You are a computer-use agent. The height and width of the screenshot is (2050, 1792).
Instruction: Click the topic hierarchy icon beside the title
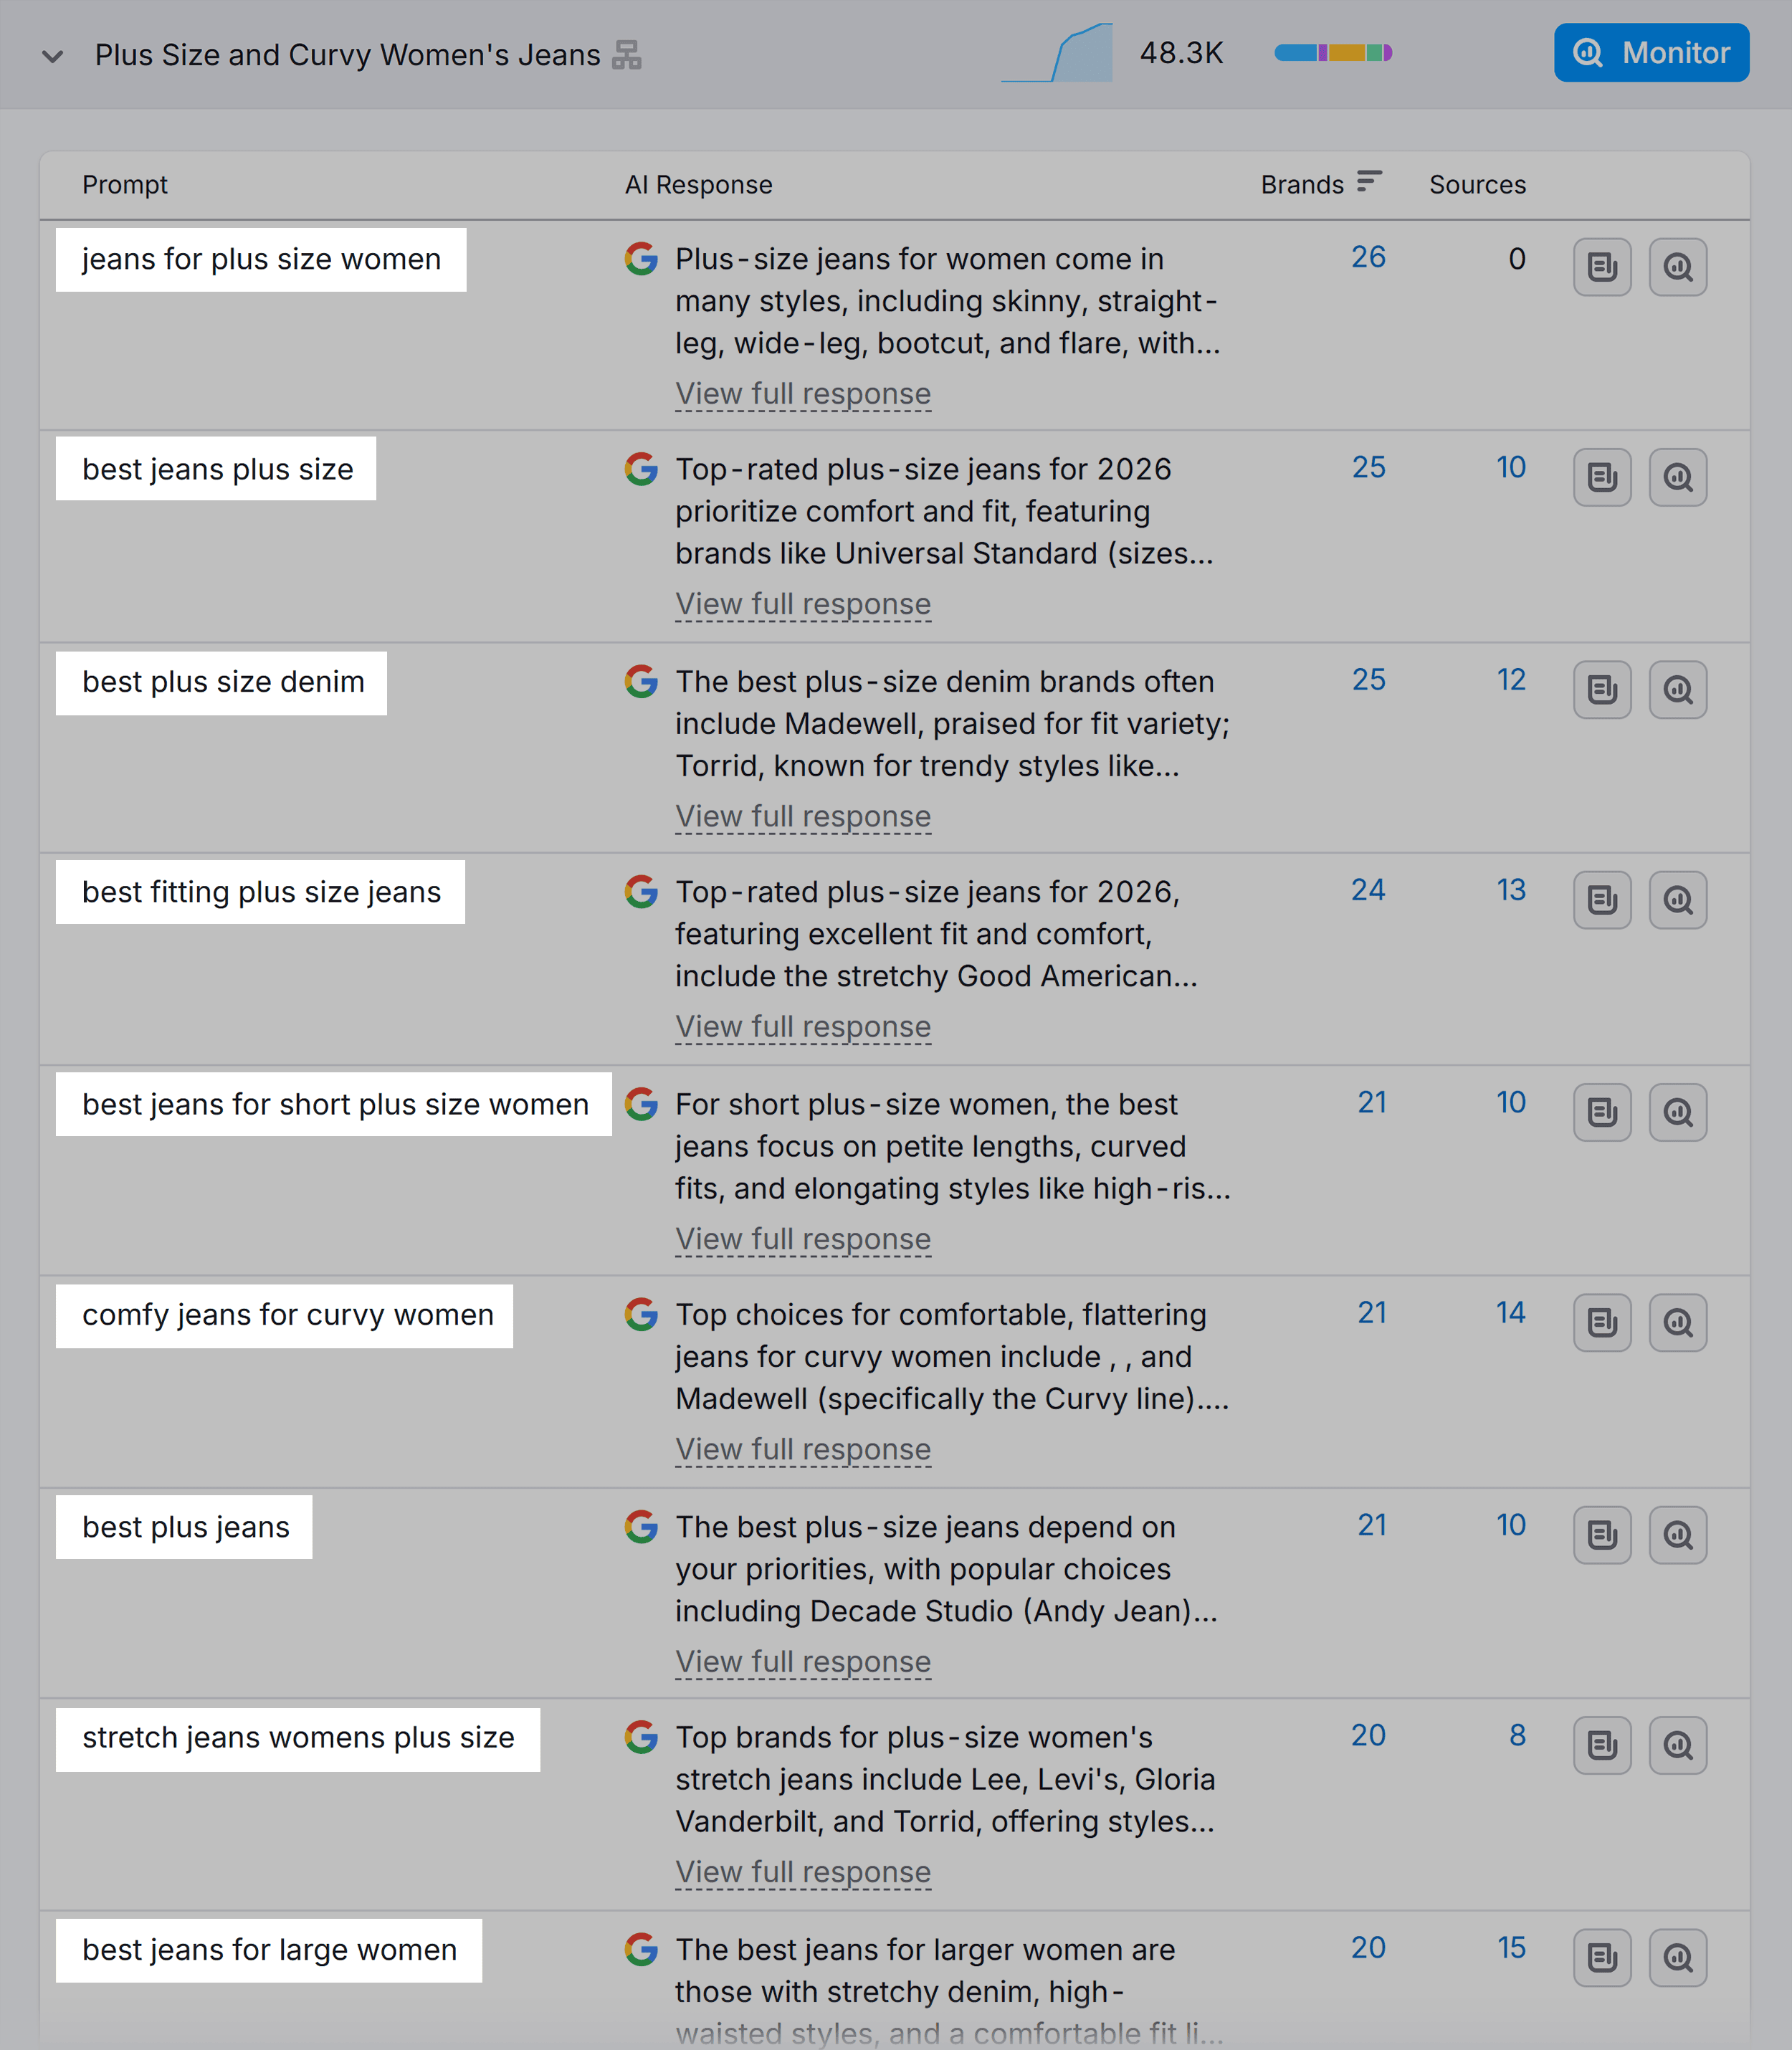point(627,55)
